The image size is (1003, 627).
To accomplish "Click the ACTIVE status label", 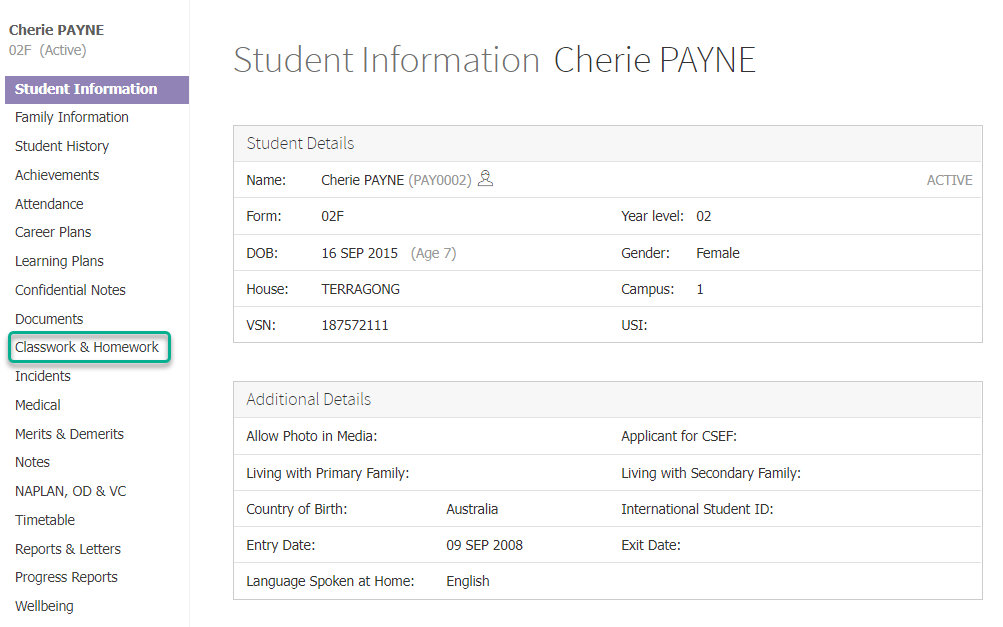I will (x=949, y=180).
